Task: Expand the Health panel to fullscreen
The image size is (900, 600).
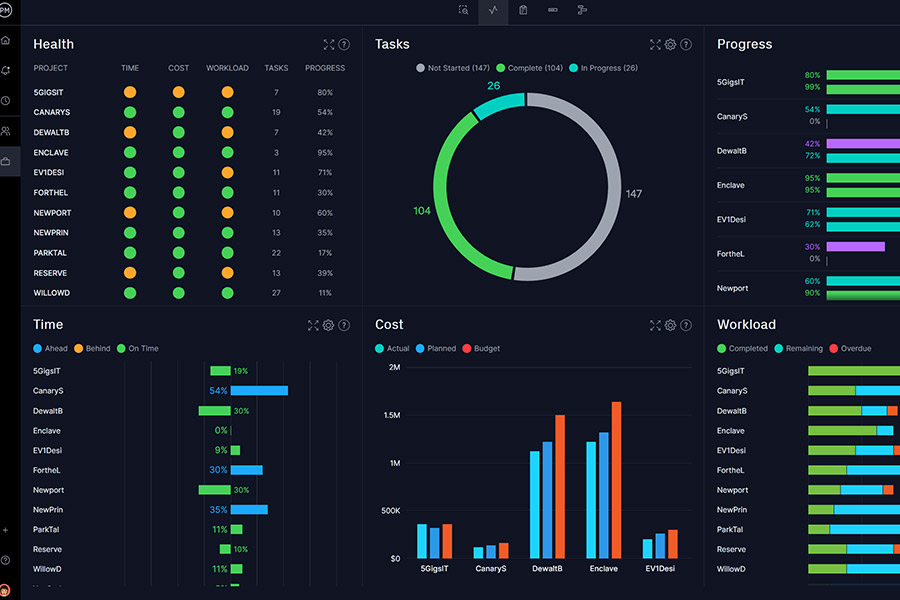Action: pyautogui.click(x=329, y=45)
